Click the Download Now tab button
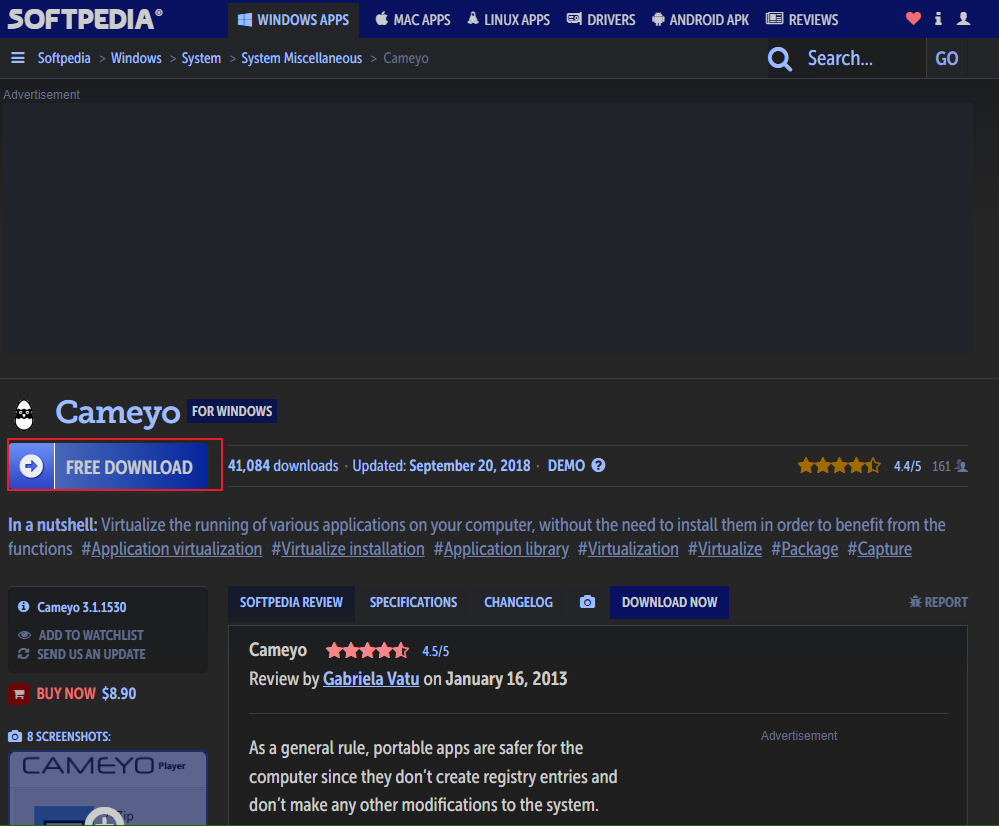 (x=670, y=602)
